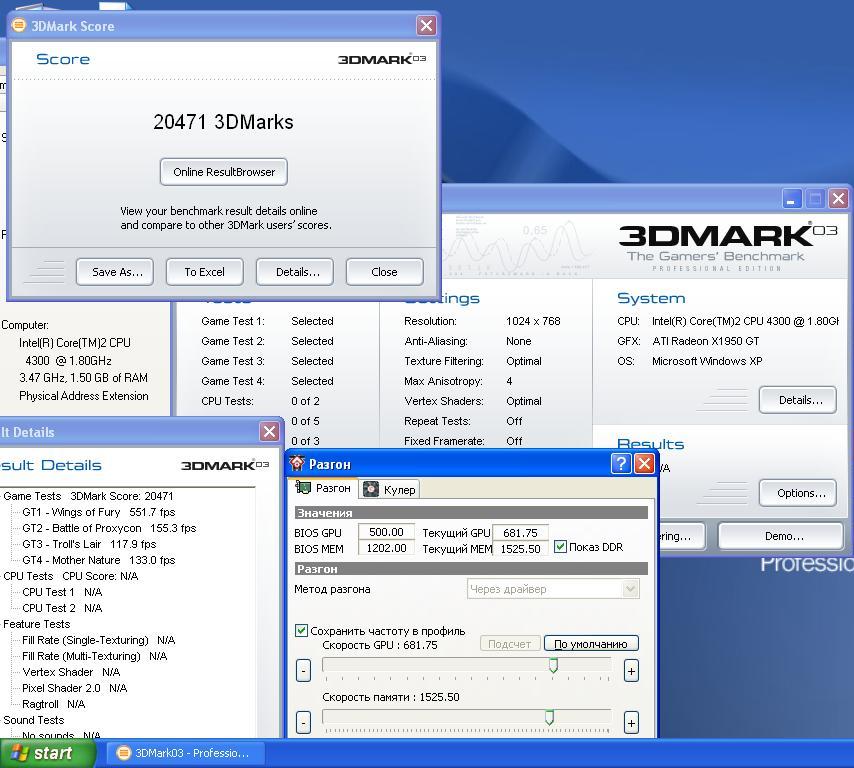Screen dimensions: 854x768
Task: Close the Result Details window
Action: (269, 431)
